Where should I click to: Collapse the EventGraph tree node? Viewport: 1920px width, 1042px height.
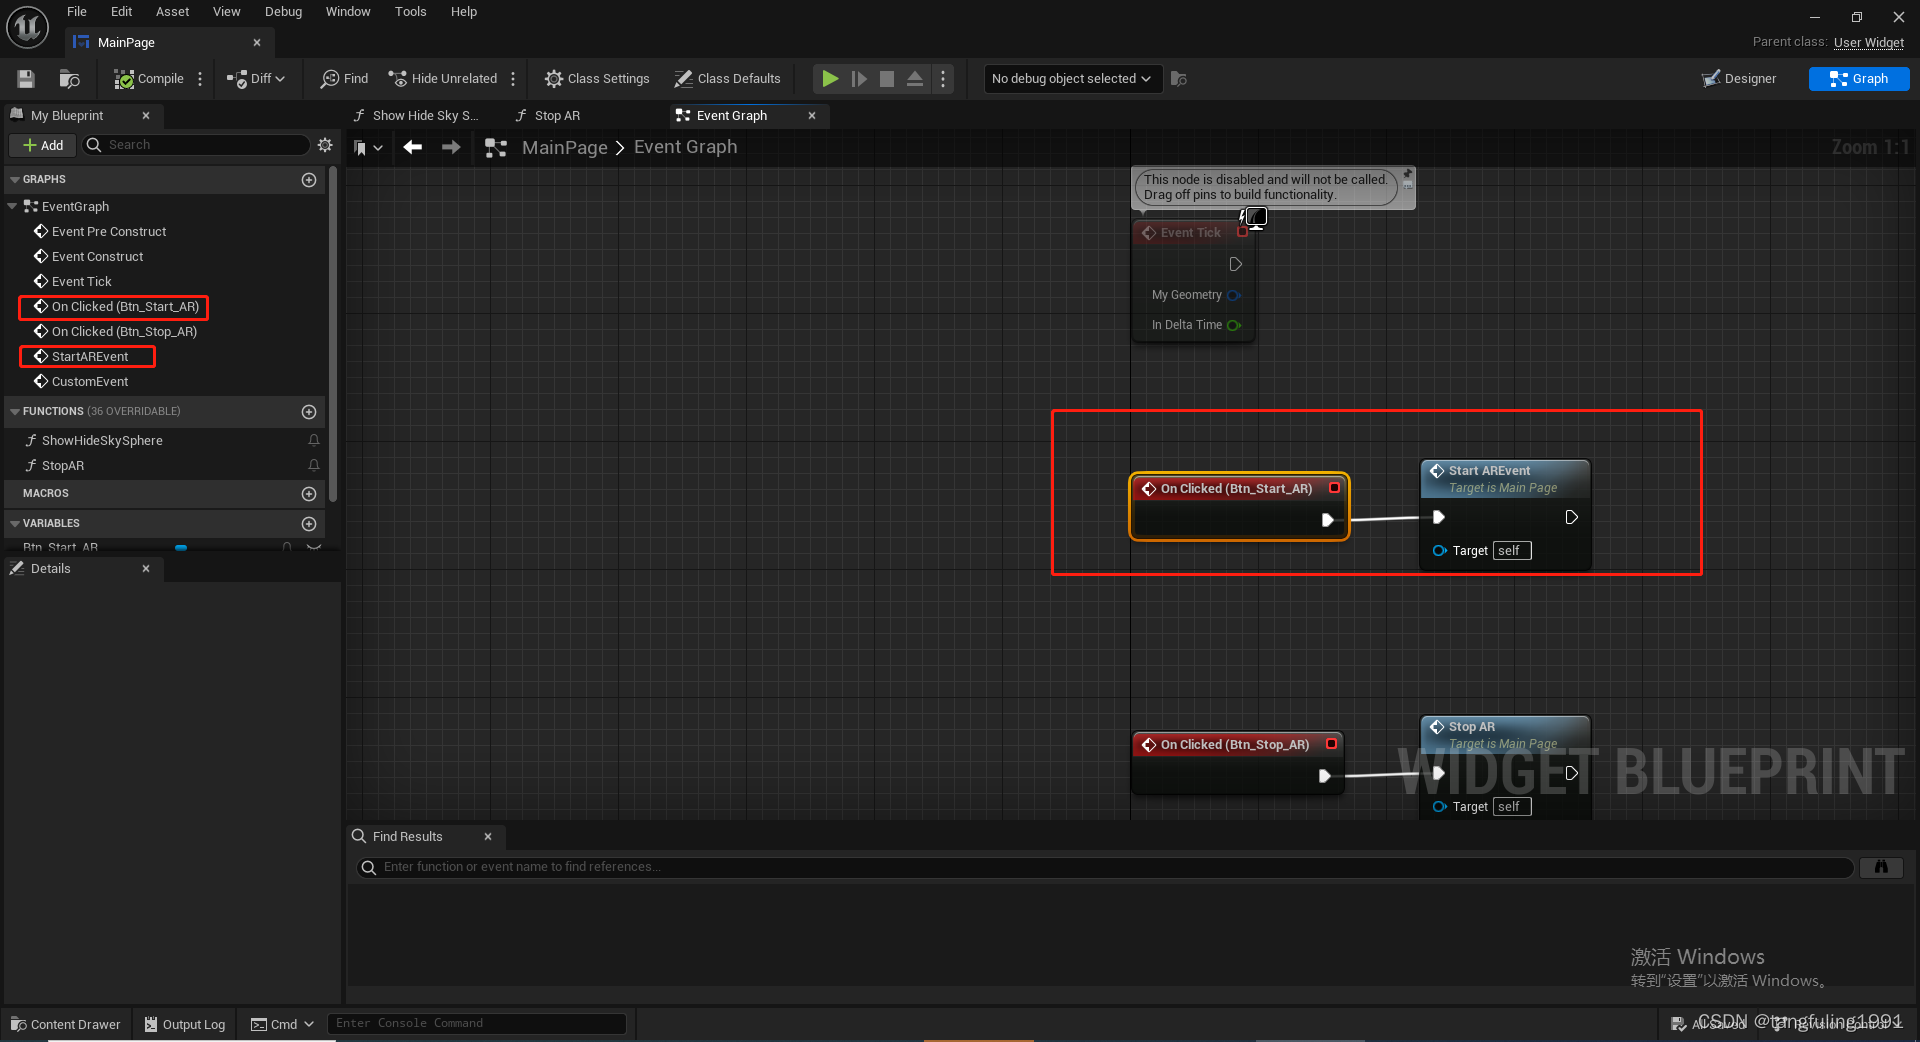point(12,206)
